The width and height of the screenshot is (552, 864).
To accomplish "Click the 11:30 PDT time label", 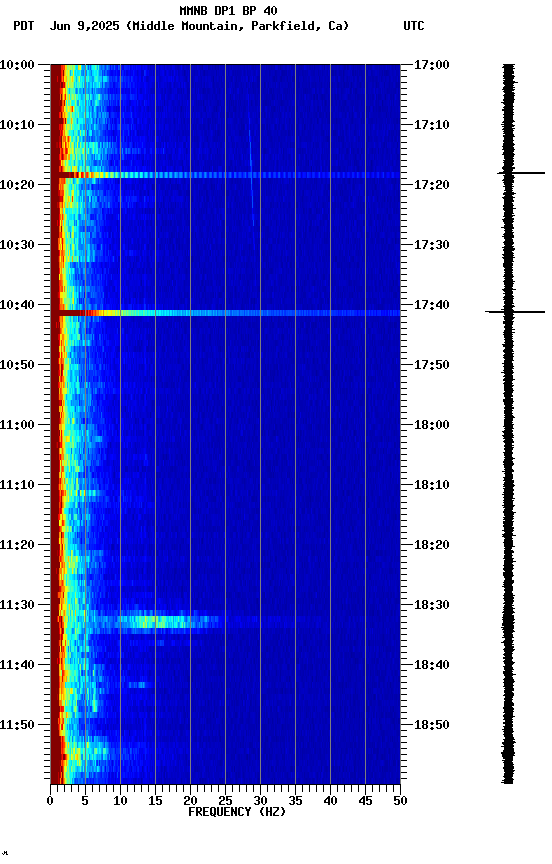I will point(17,605).
